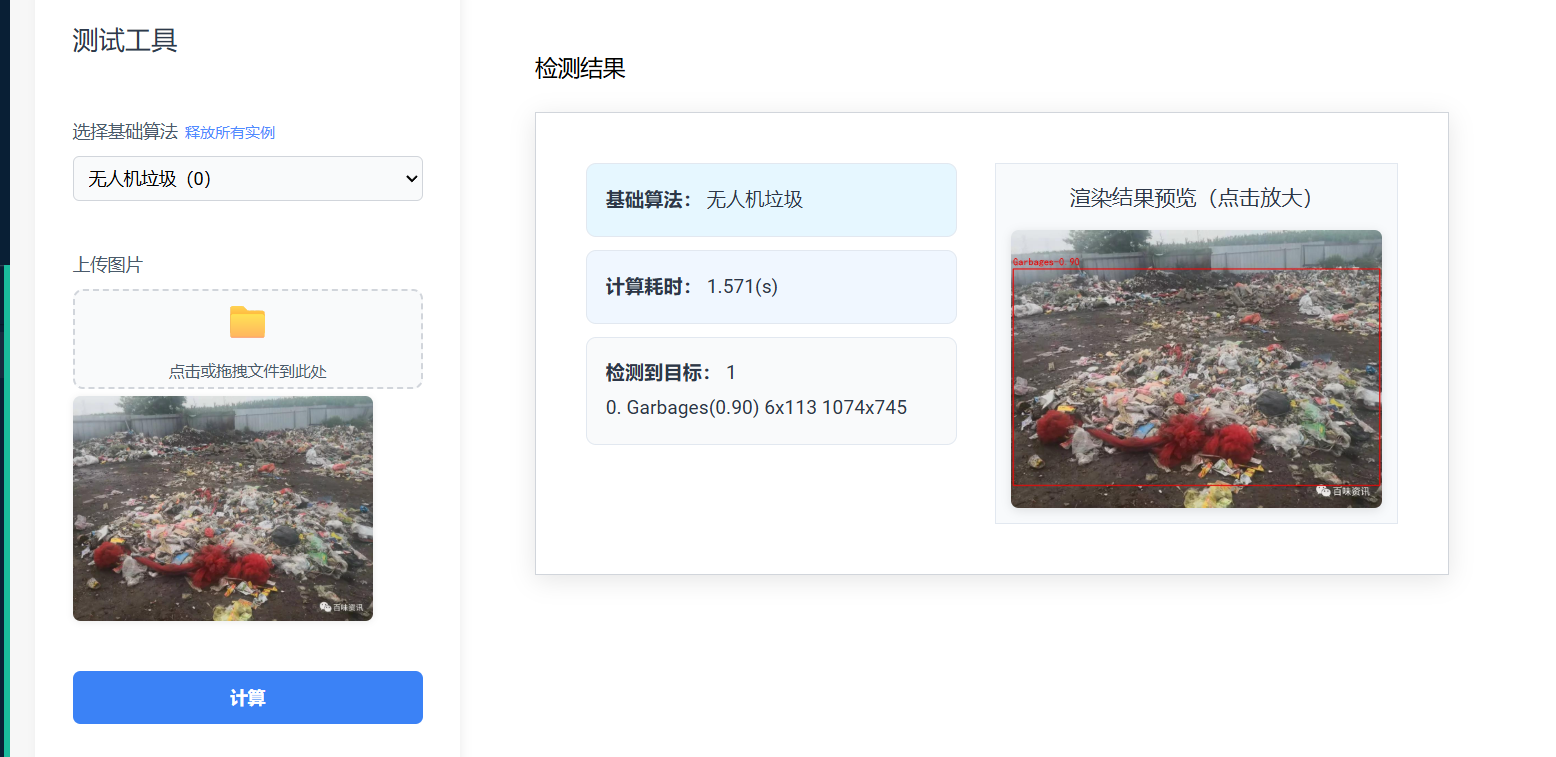The width and height of the screenshot is (1556, 757).
Task: Open the 无人机垃圾 algorithm dropdown
Action: click(x=247, y=178)
